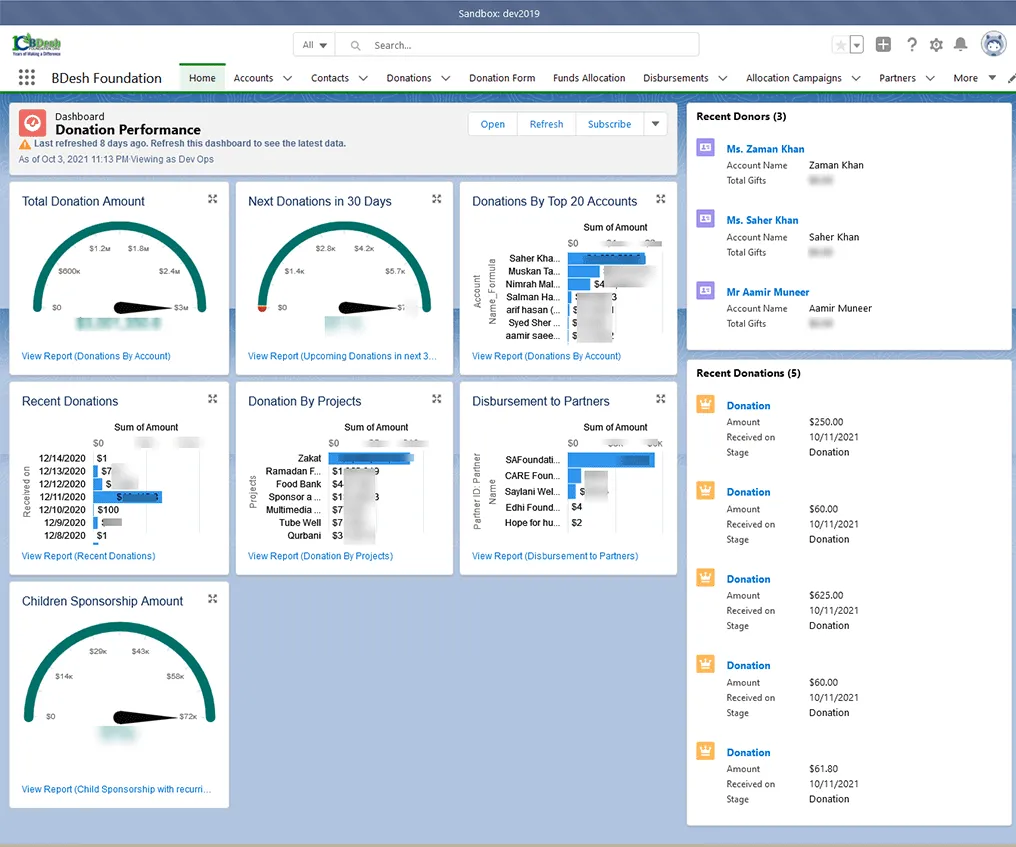The width and height of the screenshot is (1016, 847).
Task: Expand Donations By Top 20 Accounts chart
Action: click(661, 199)
